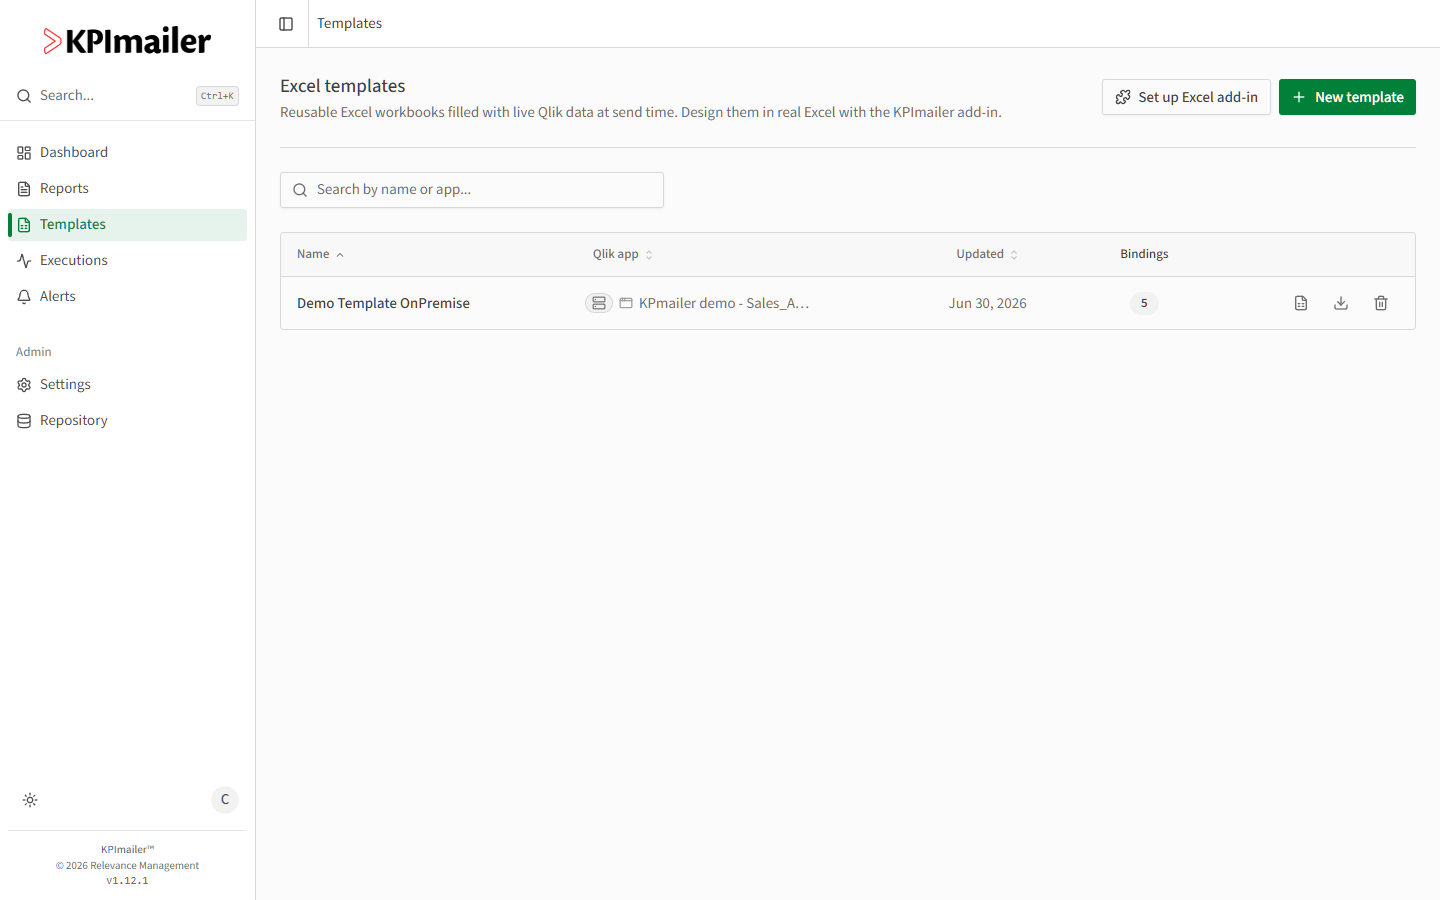The height and width of the screenshot is (900, 1440).
Task: Click the magnifier icon in template search
Action: 300,190
